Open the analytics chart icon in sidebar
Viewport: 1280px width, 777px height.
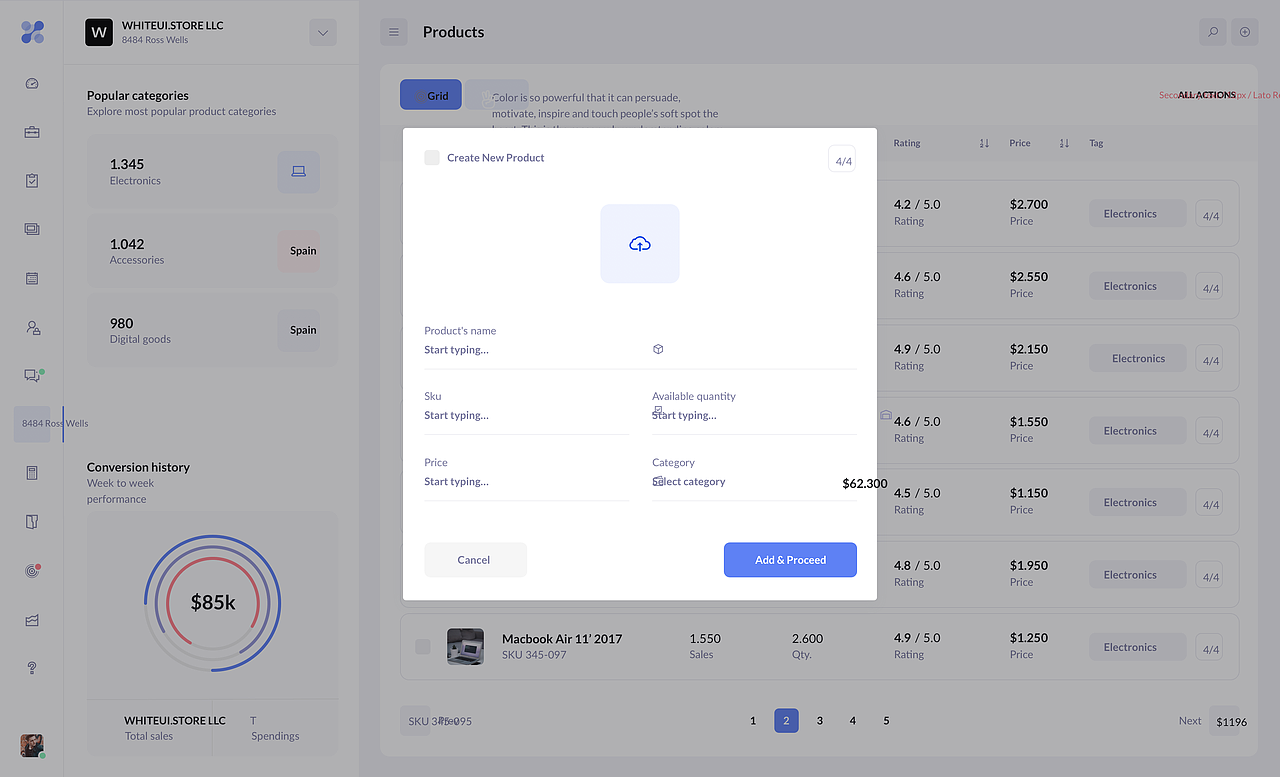32,620
